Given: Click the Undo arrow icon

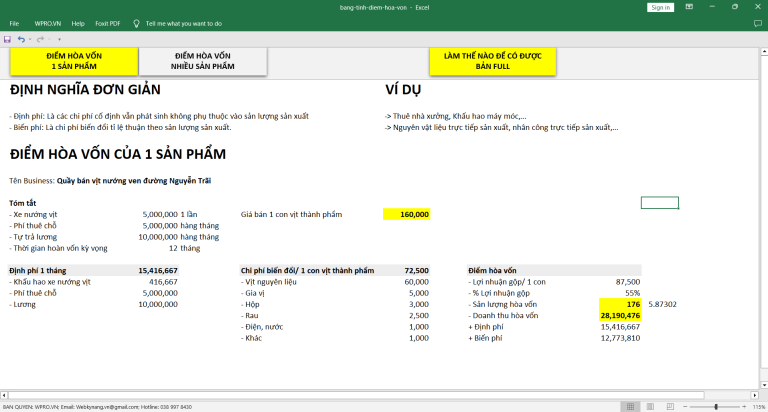Looking at the screenshot, I should click(21, 39).
